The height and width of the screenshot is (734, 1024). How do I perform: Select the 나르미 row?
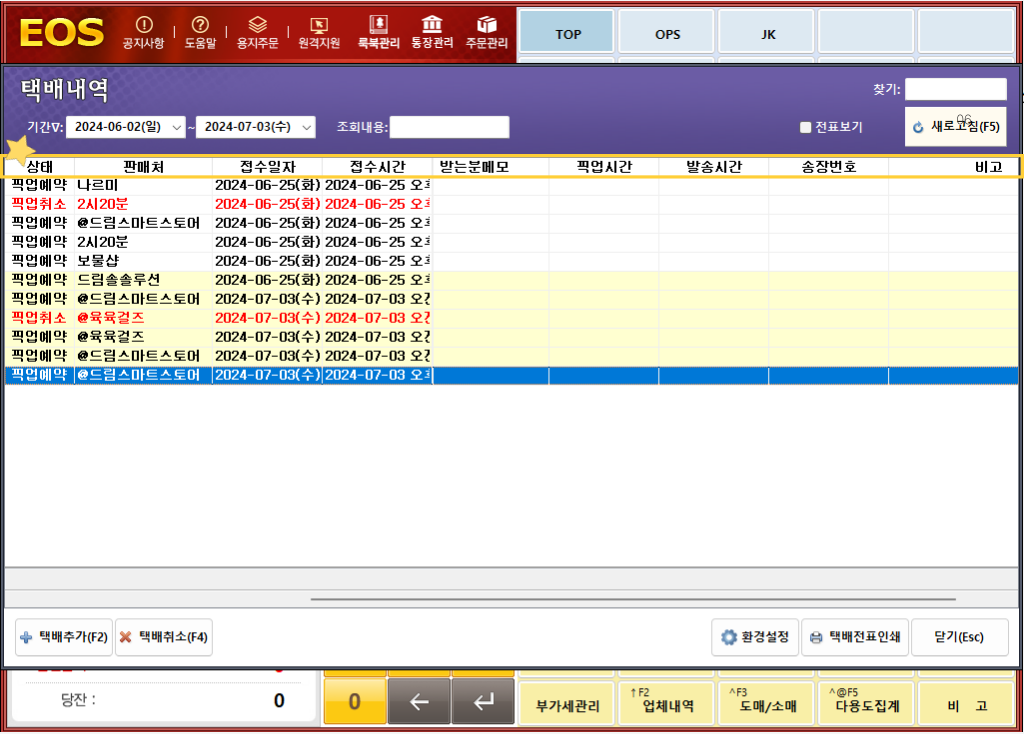(x=511, y=185)
